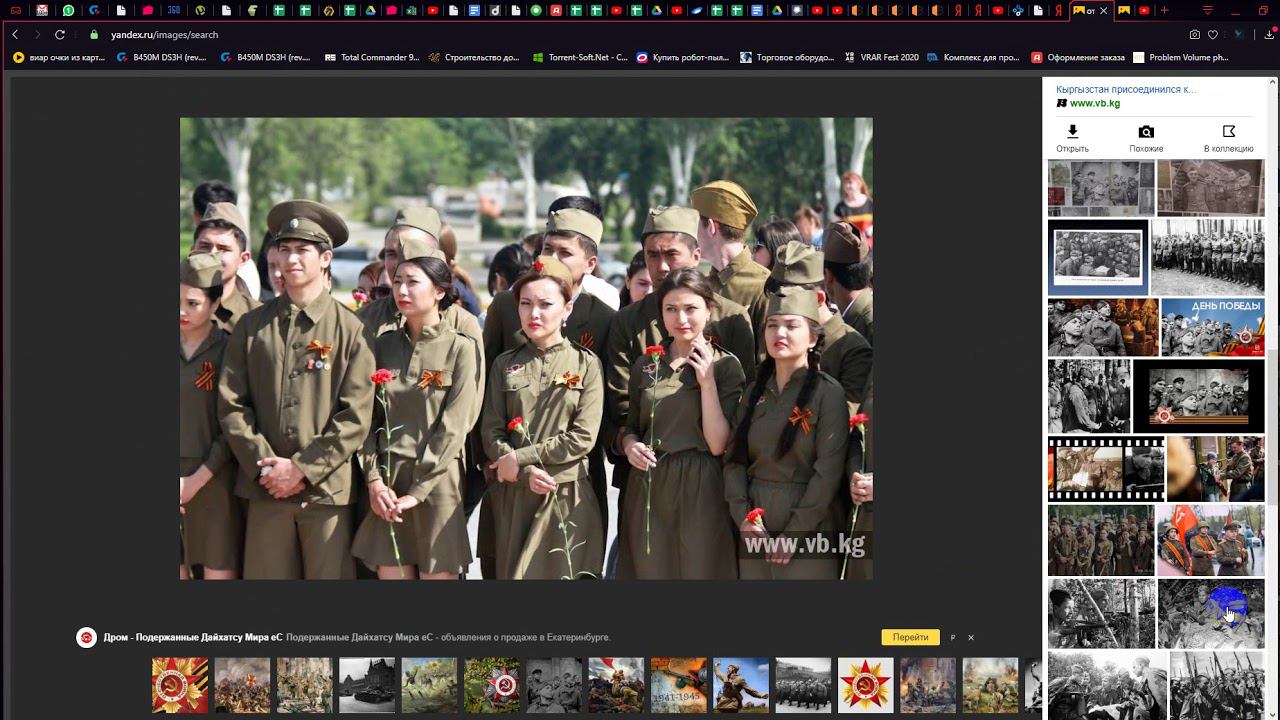Save image using В коллекцию icon
Screen dimensions: 1280x720
(1229, 131)
